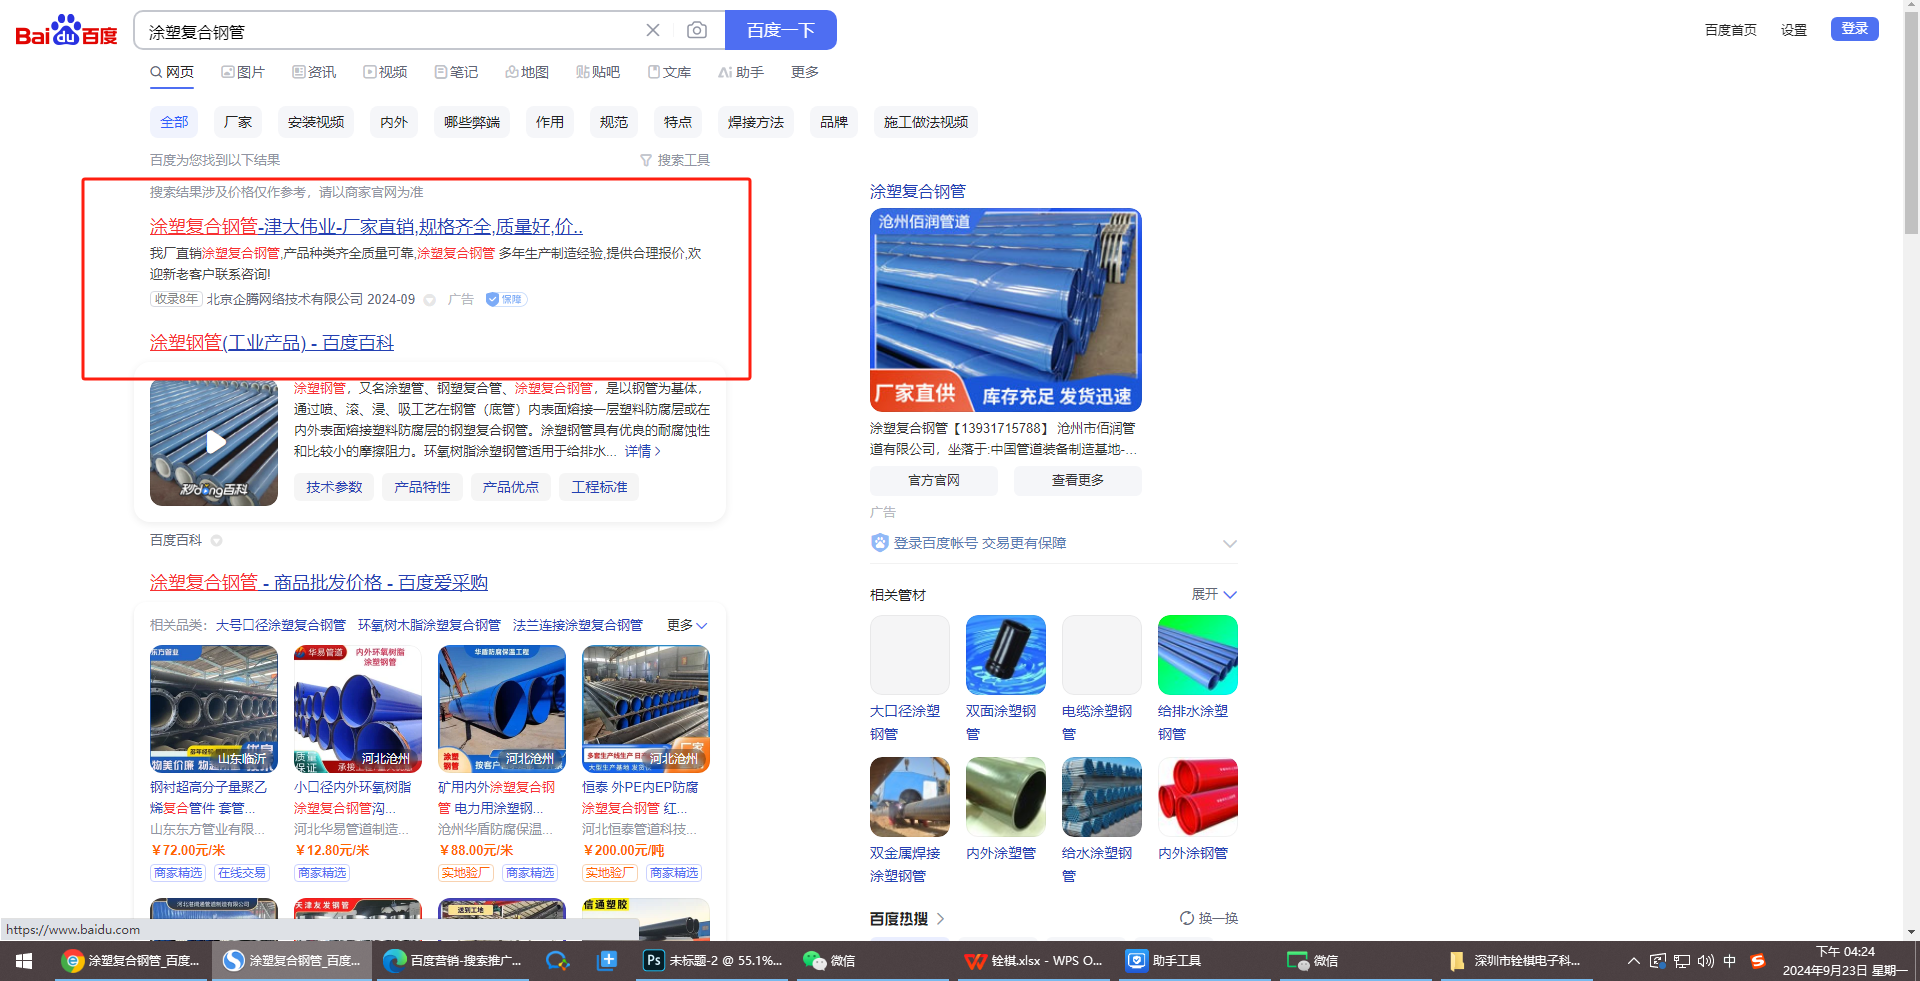
Task: Go to 百度首页 link
Action: point(1731,30)
